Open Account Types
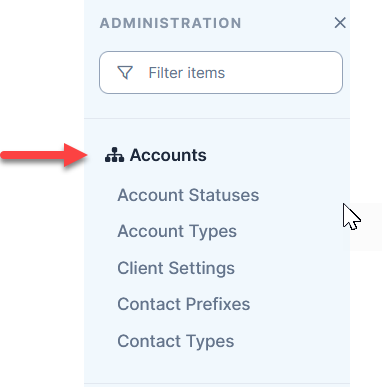Viewport: 382px width, 387px height. point(177,232)
